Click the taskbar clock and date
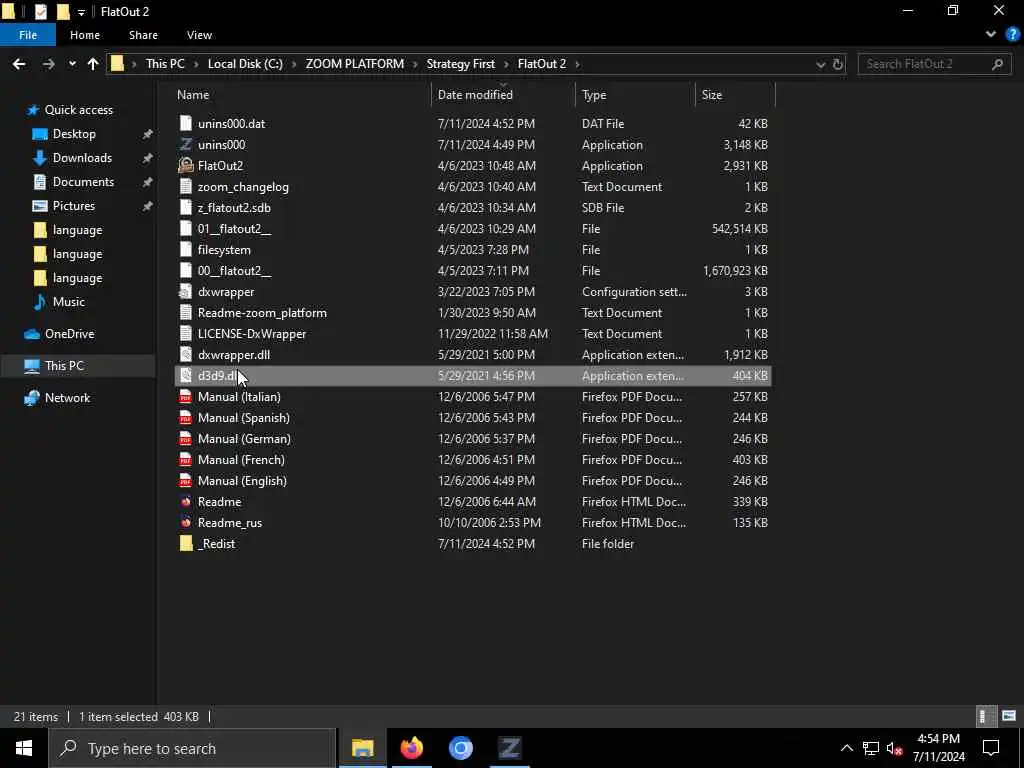1024x768 pixels. tap(938, 748)
